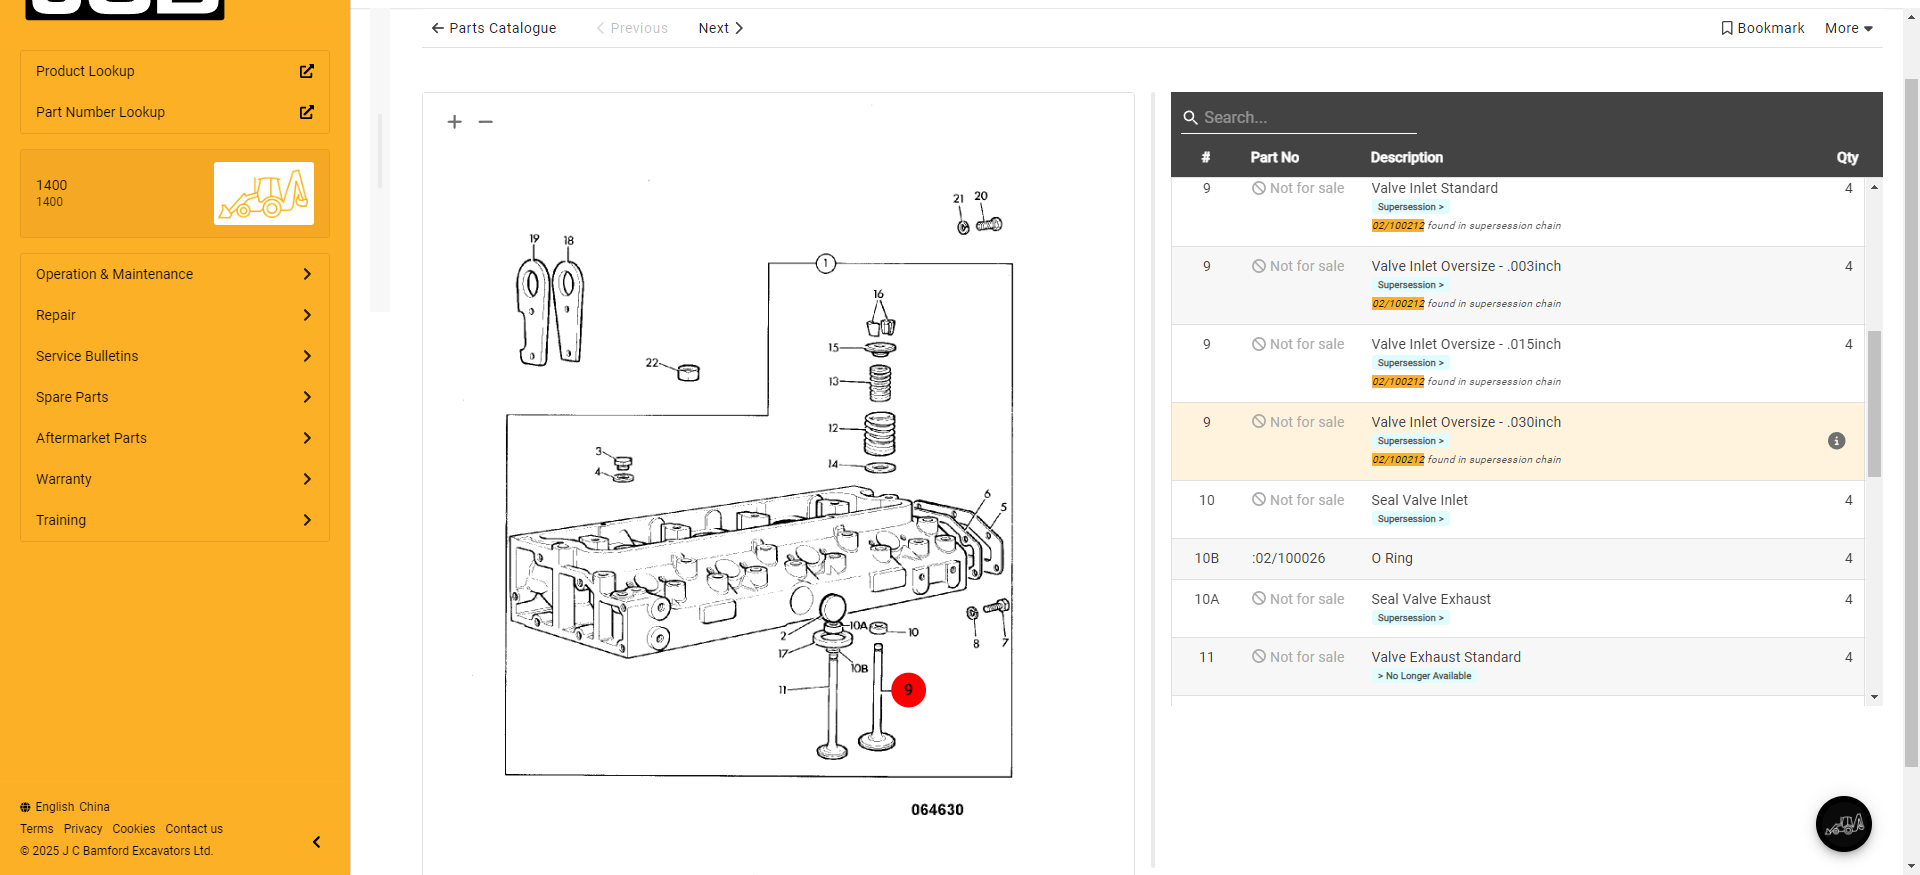Expand Operation & Maintenance section
The image size is (1920, 875).
pos(175,274)
